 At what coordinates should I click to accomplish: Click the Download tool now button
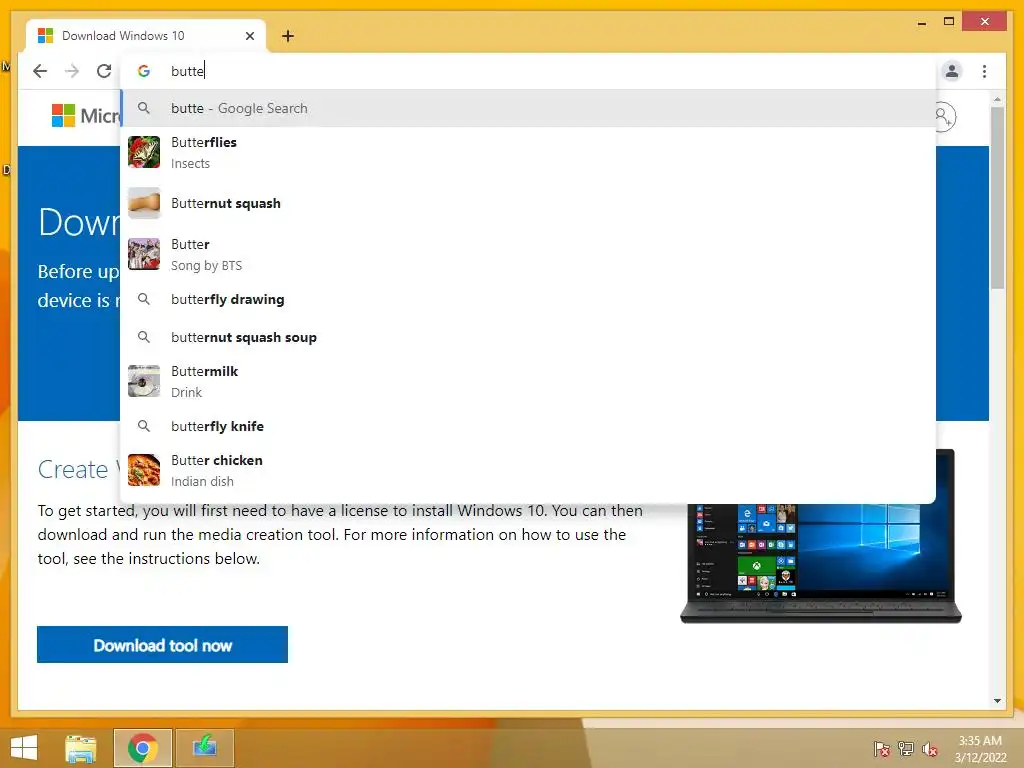click(163, 645)
